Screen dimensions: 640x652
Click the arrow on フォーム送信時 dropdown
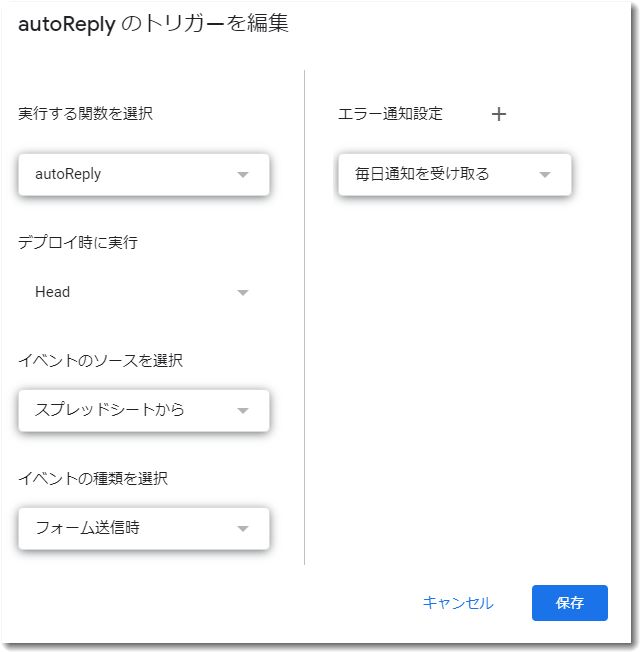(x=242, y=529)
